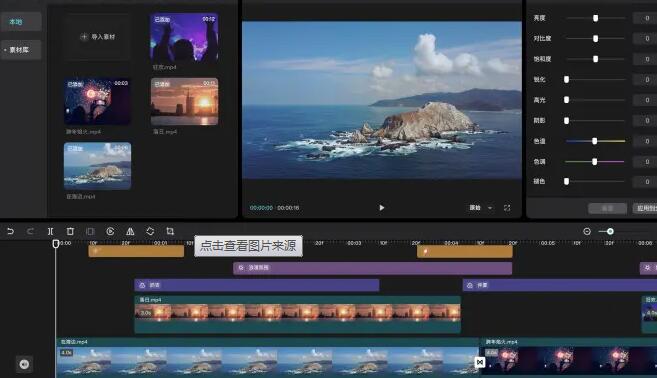Click the greyed-out reset button in adjustment panel
657x378 pixels.
(x=608, y=208)
